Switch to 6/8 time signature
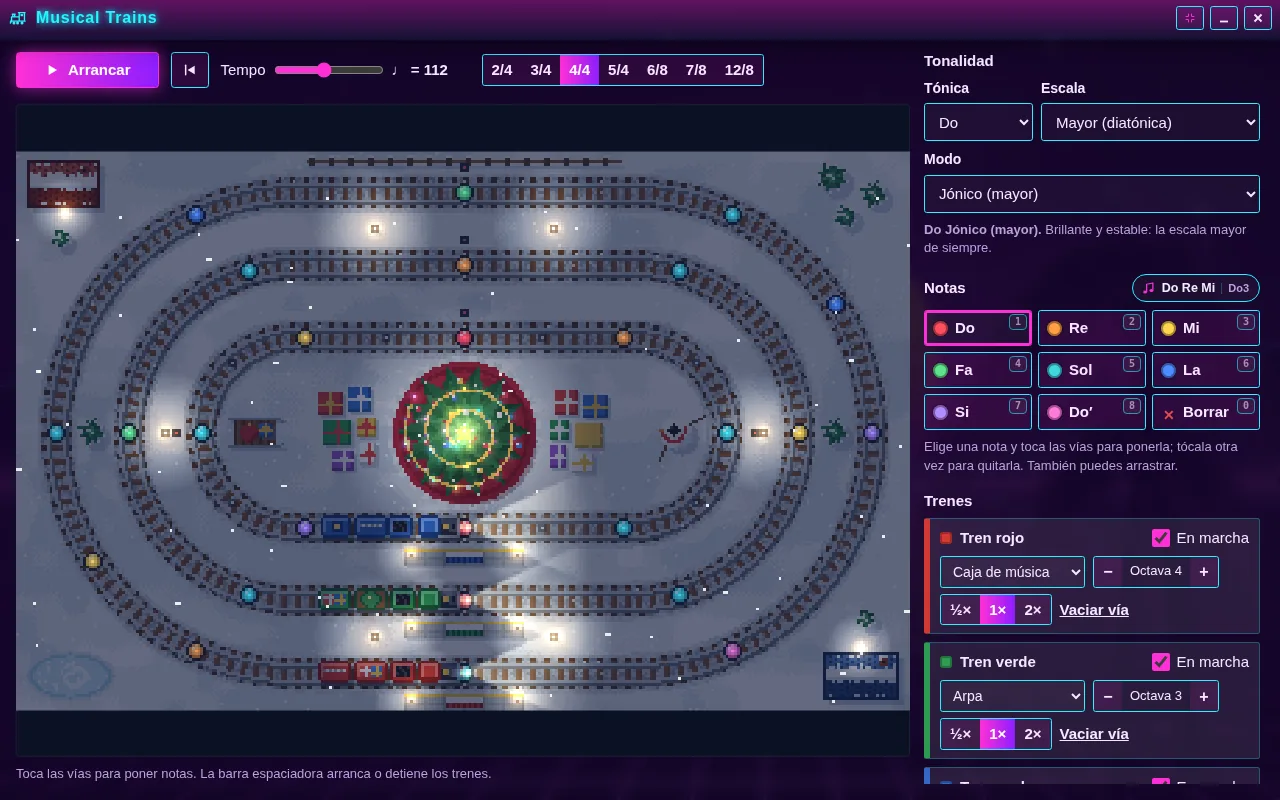Image resolution: width=1280 pixels, height=800 pixels. click(x=657, y=70)
